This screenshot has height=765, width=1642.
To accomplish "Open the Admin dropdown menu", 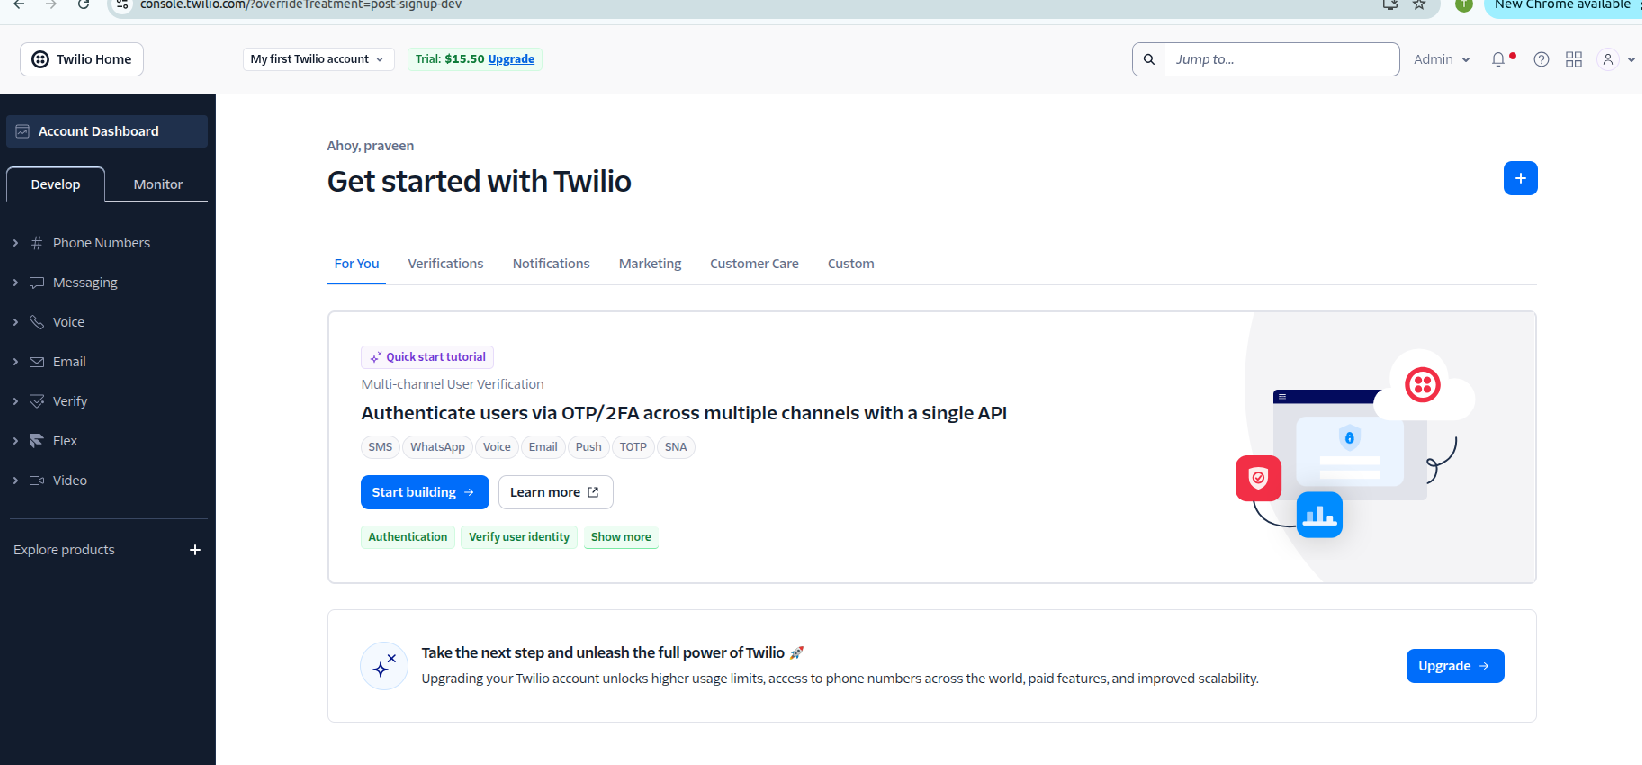I will pos(1441,60).
